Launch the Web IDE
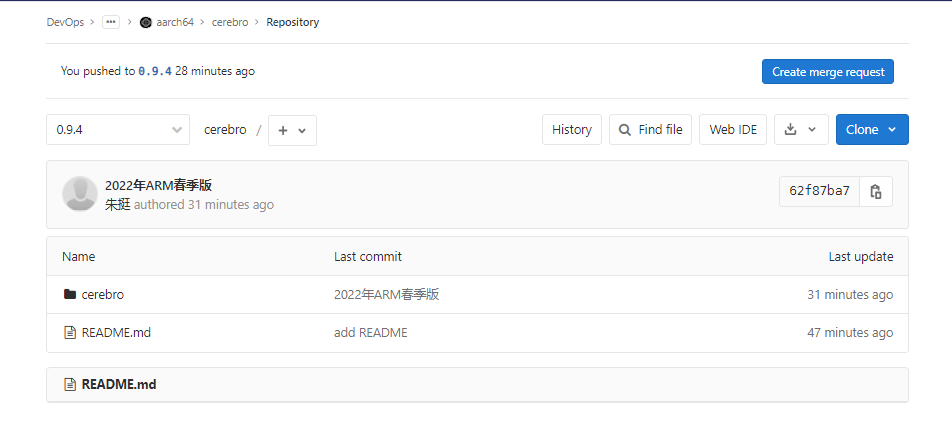952x423 pixels. 733,129
